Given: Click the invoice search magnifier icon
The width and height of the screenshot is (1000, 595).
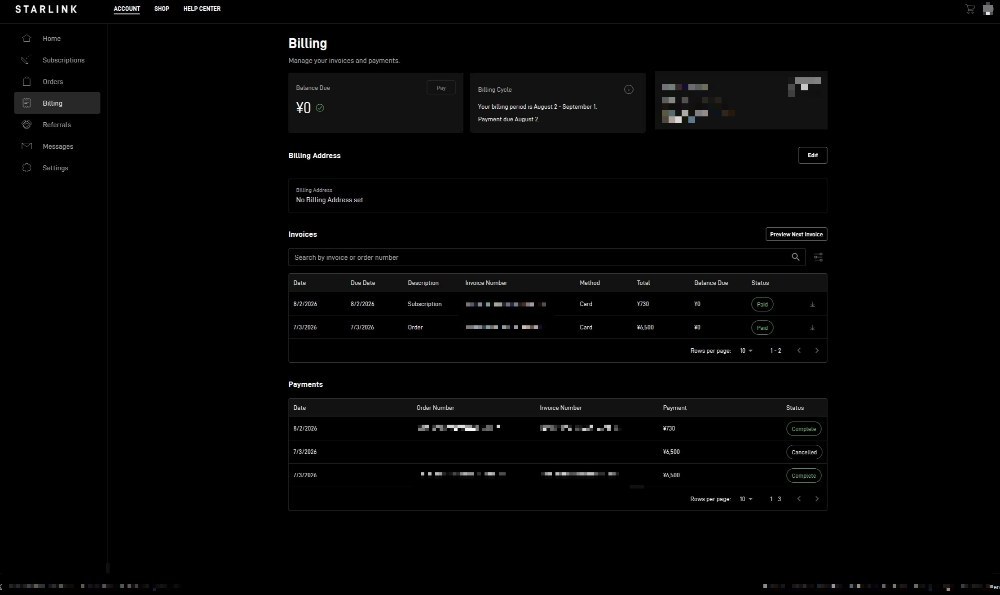Looking at the screenshot, I should [x=795, y=257].
